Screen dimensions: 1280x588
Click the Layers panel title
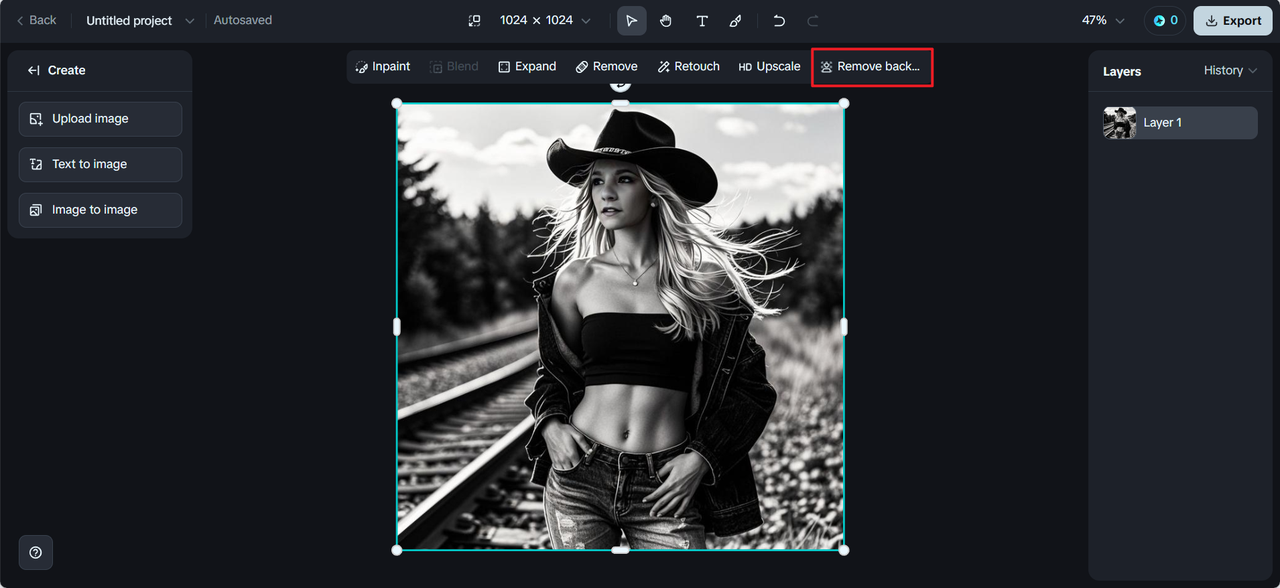1122,71
